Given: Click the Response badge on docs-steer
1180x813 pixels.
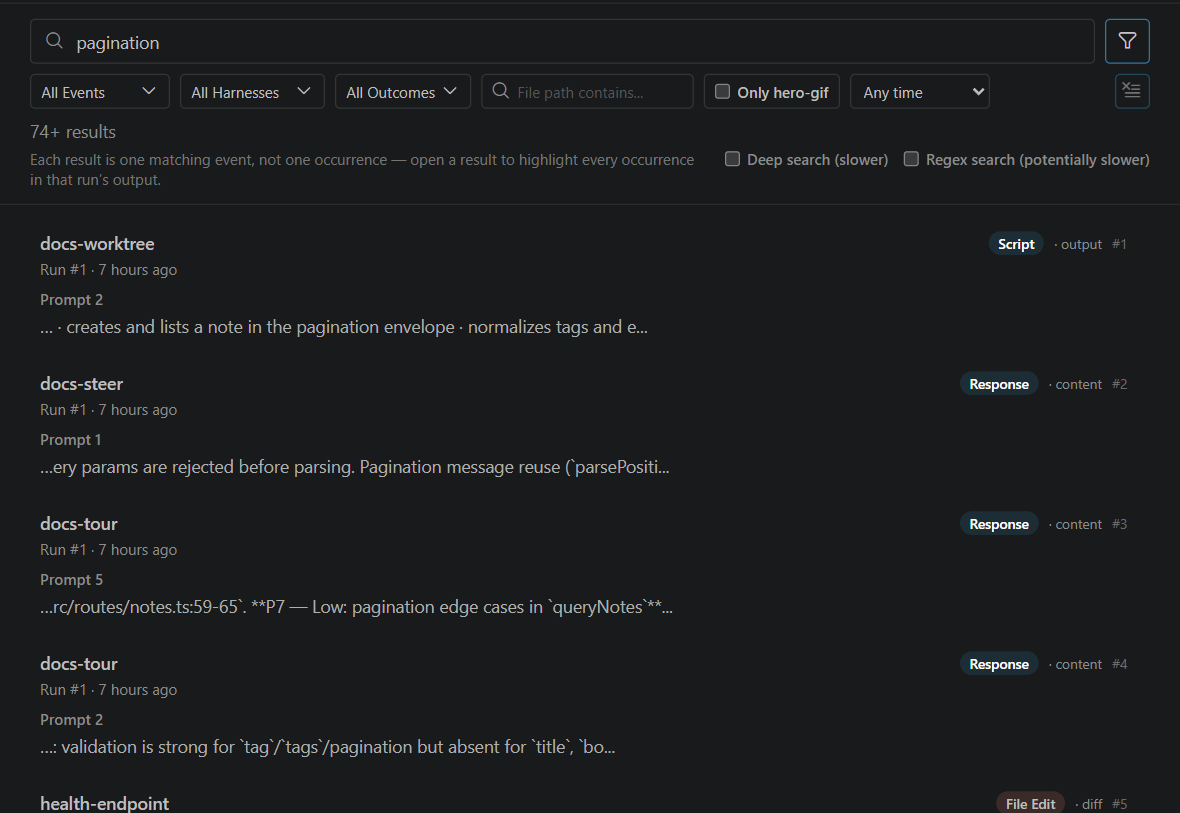Looking at the screenshot, I should pos(999,384).
